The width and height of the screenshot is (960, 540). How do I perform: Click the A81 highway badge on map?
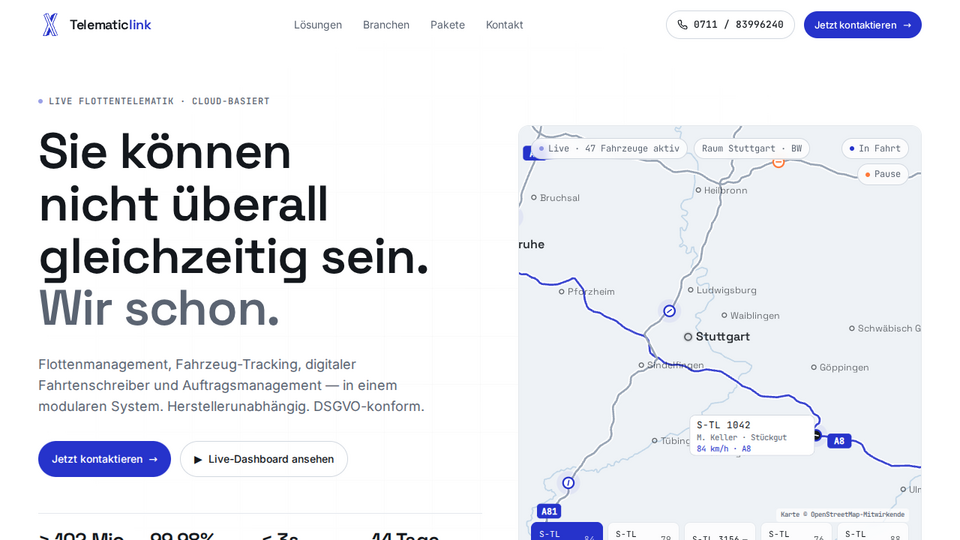tap(549, 511)
